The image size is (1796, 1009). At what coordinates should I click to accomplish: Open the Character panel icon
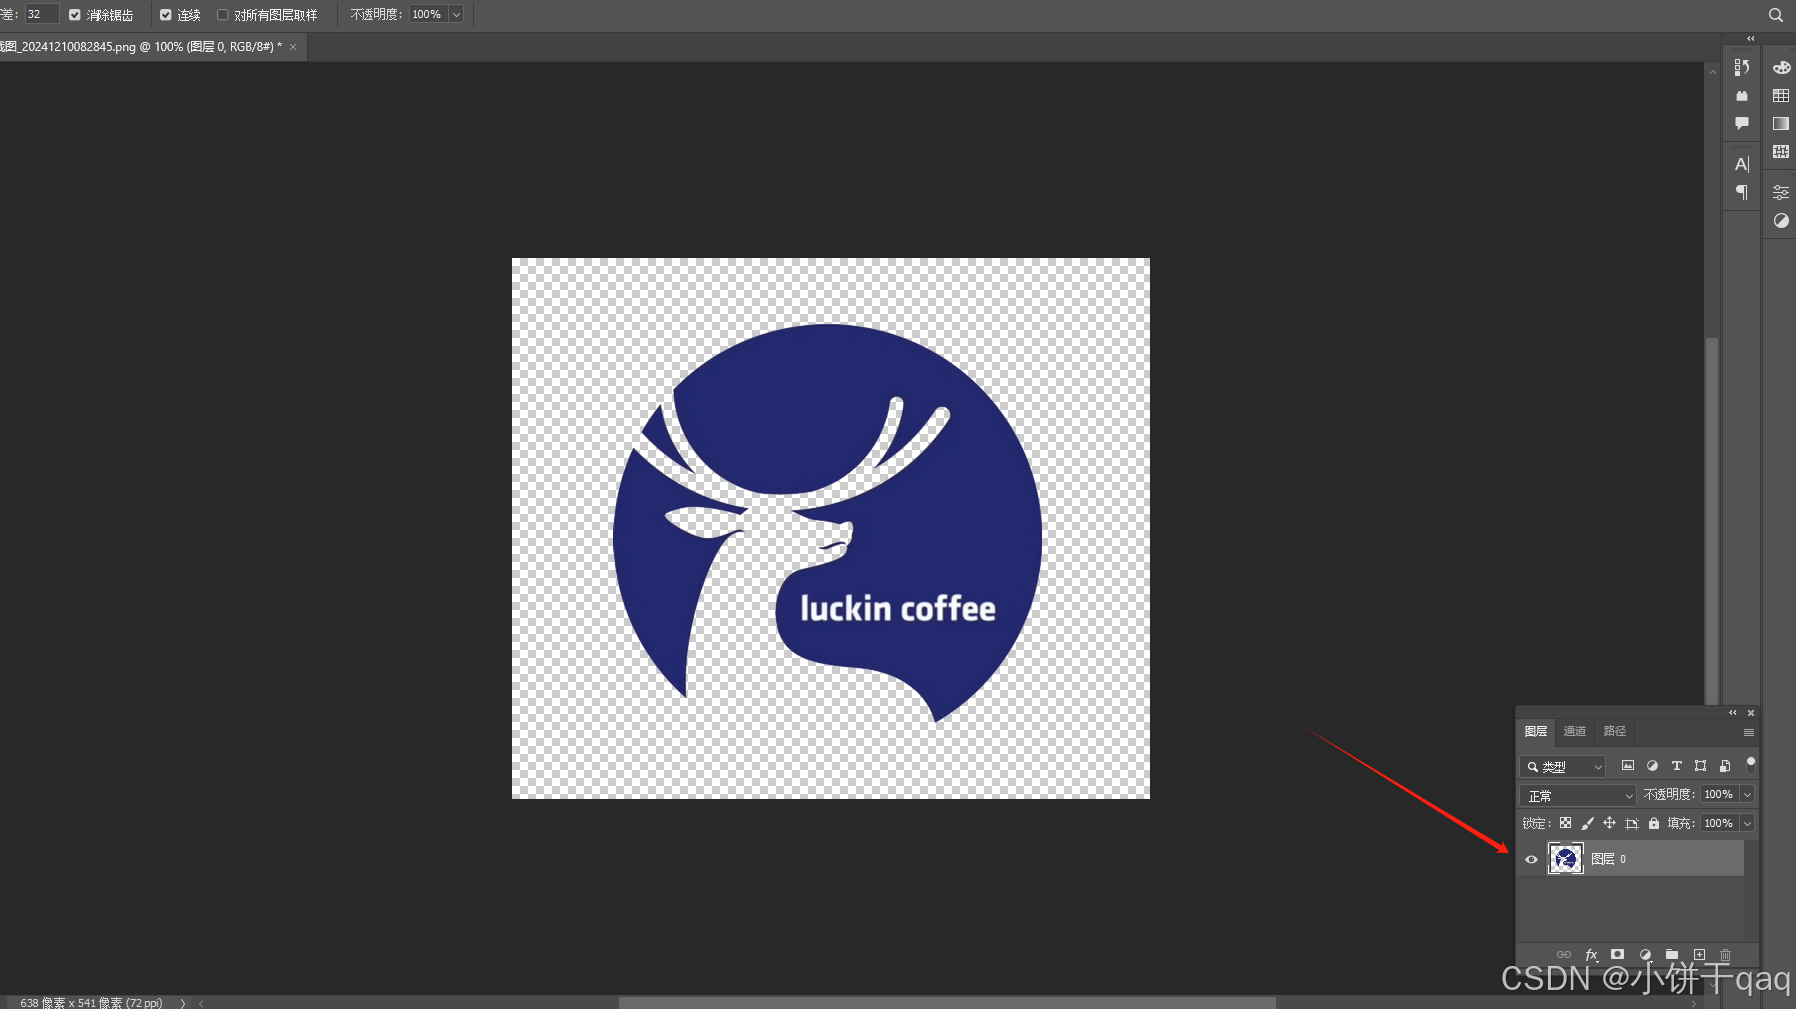1742,164
